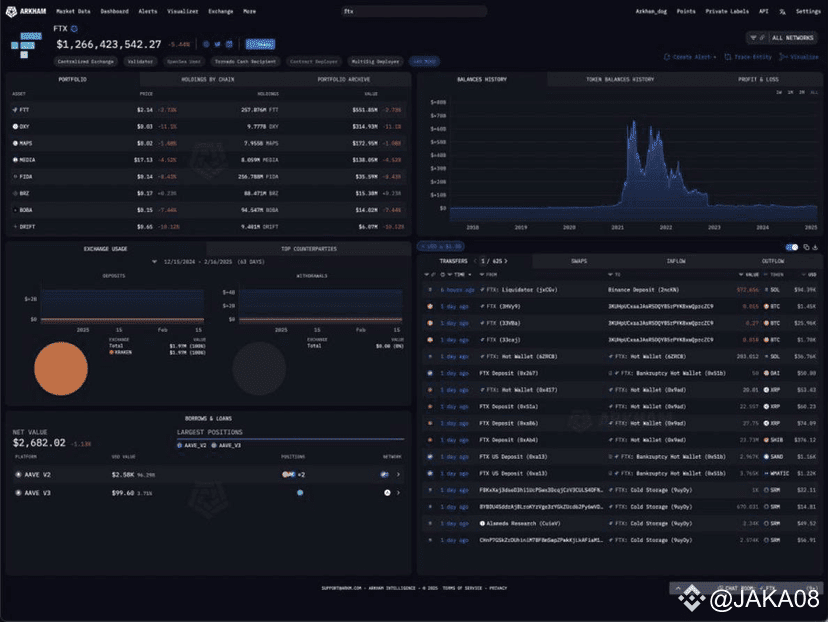Toggle AAVE_V2 in largest positions legend
The width and height of the screenshot is (828, 622).
191,446
